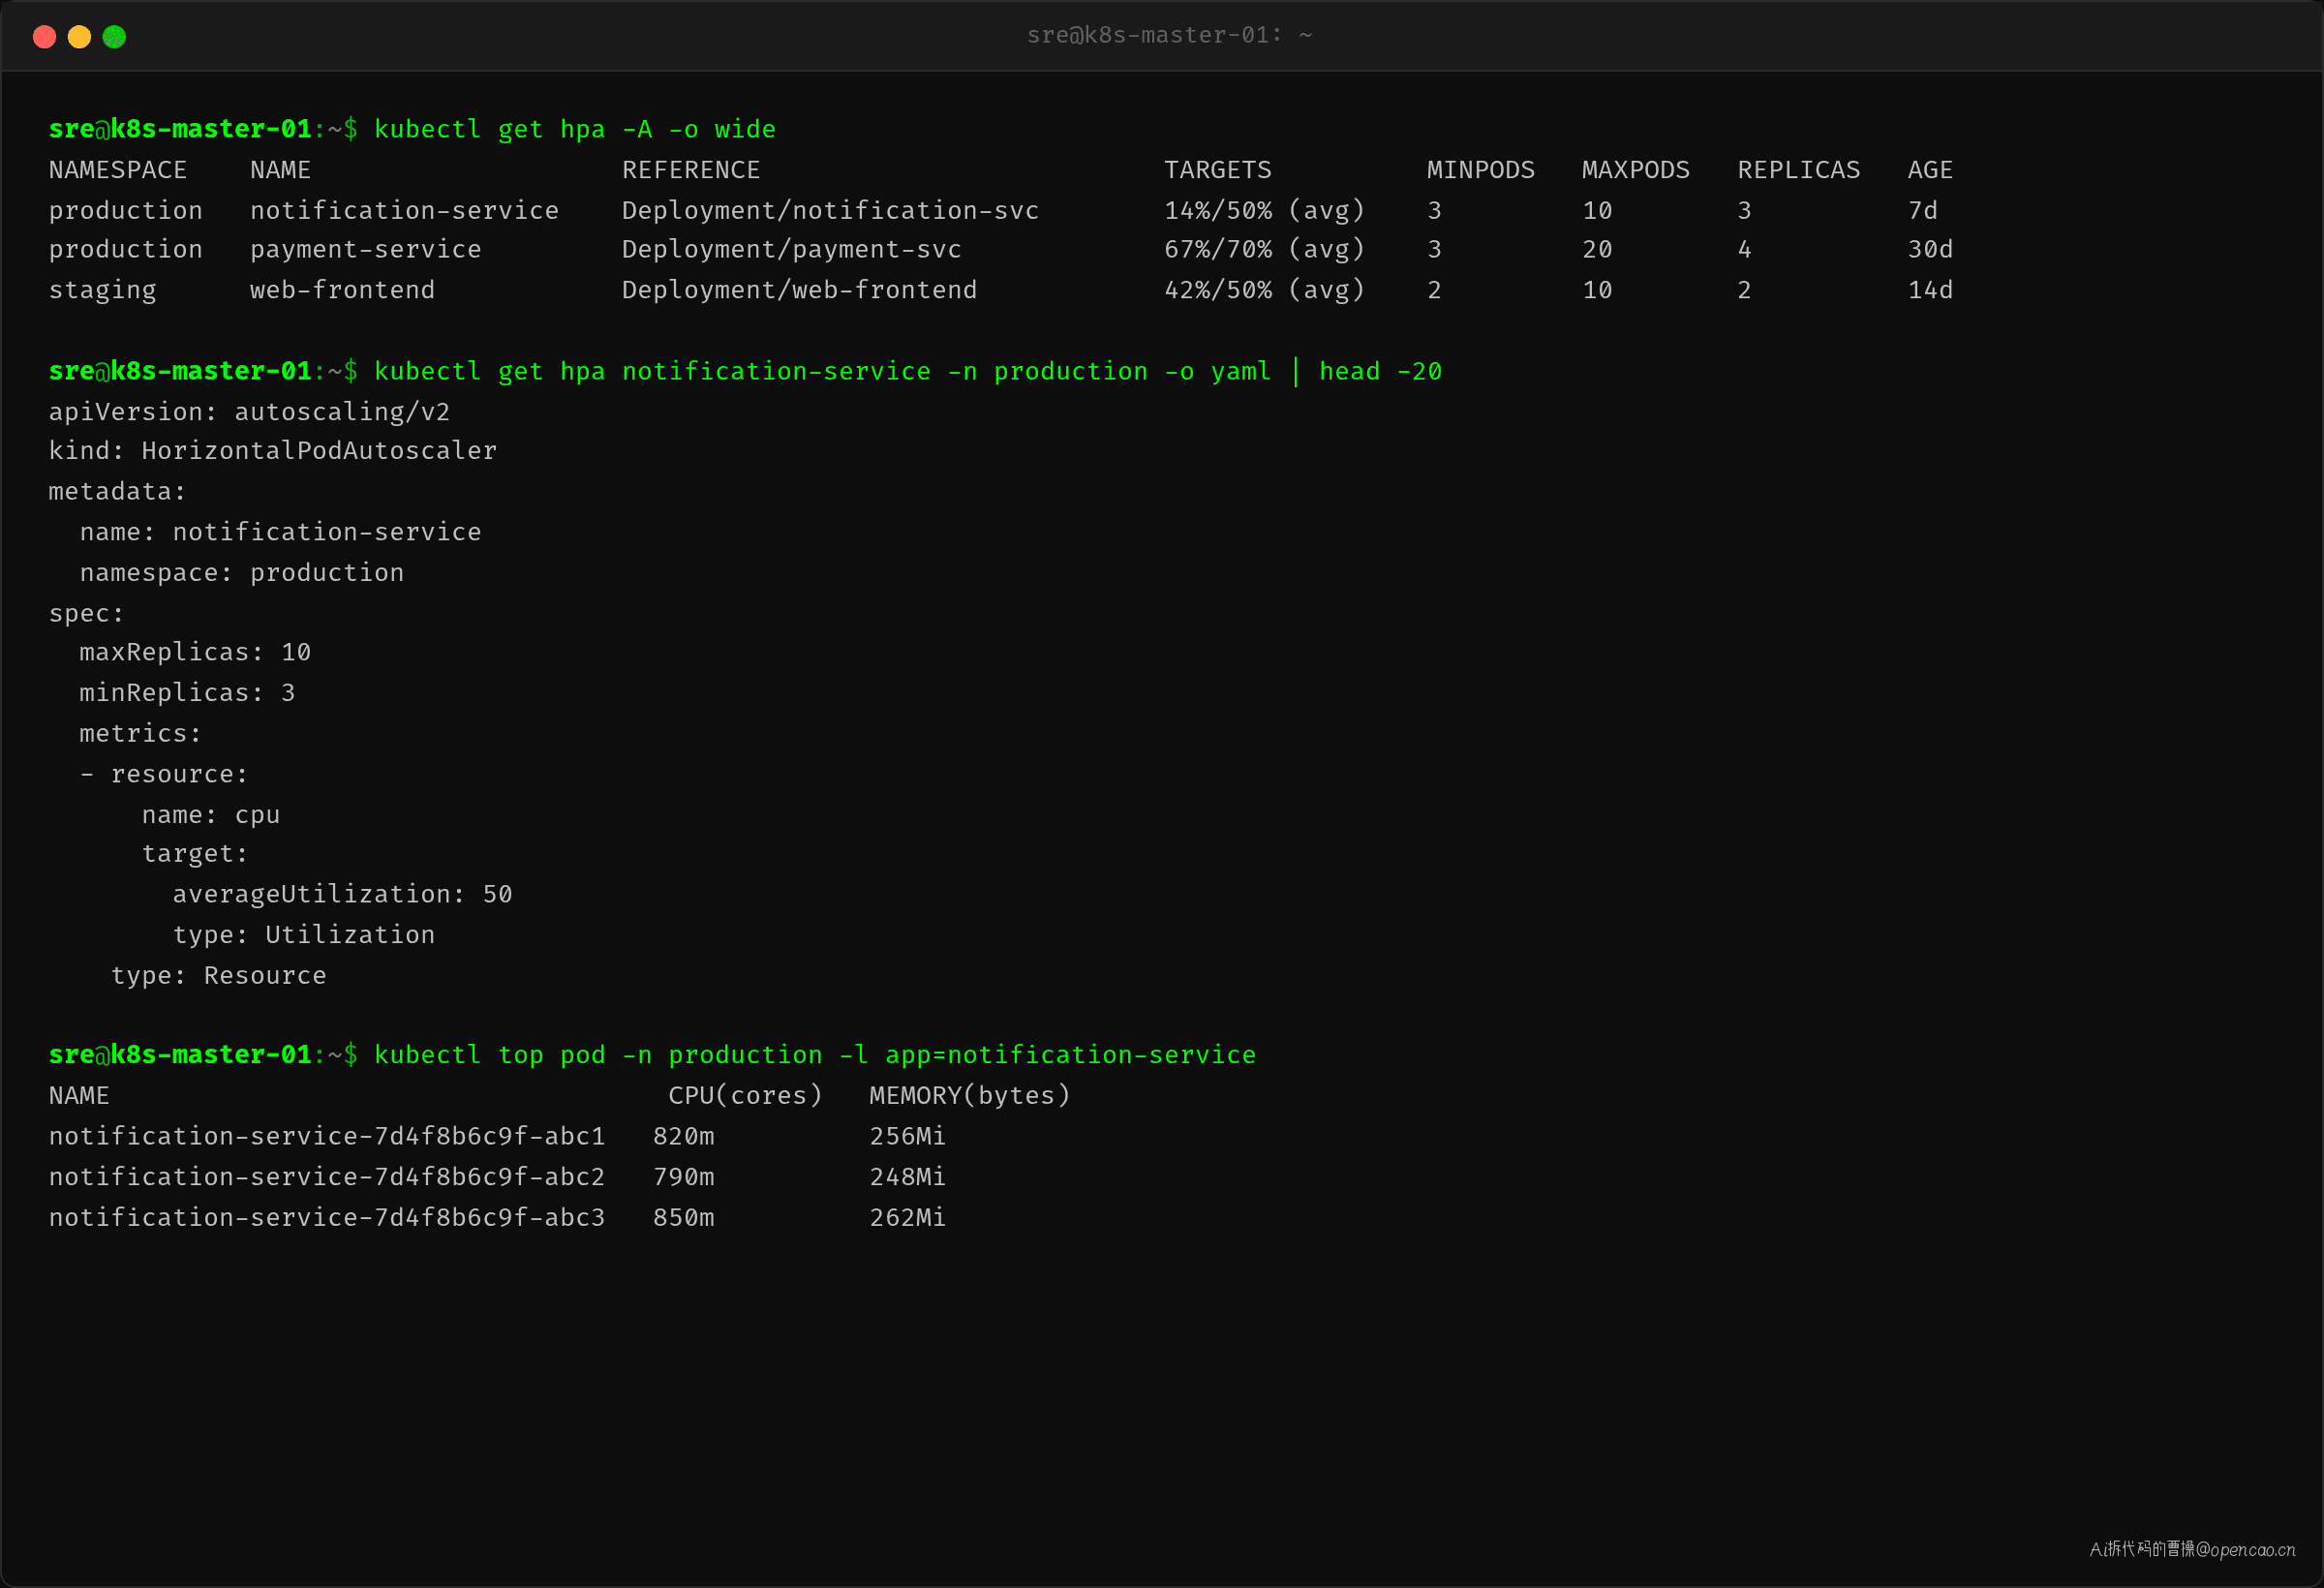Click the green maximize window button
2324x1588 pixels.
pos(114,37)
